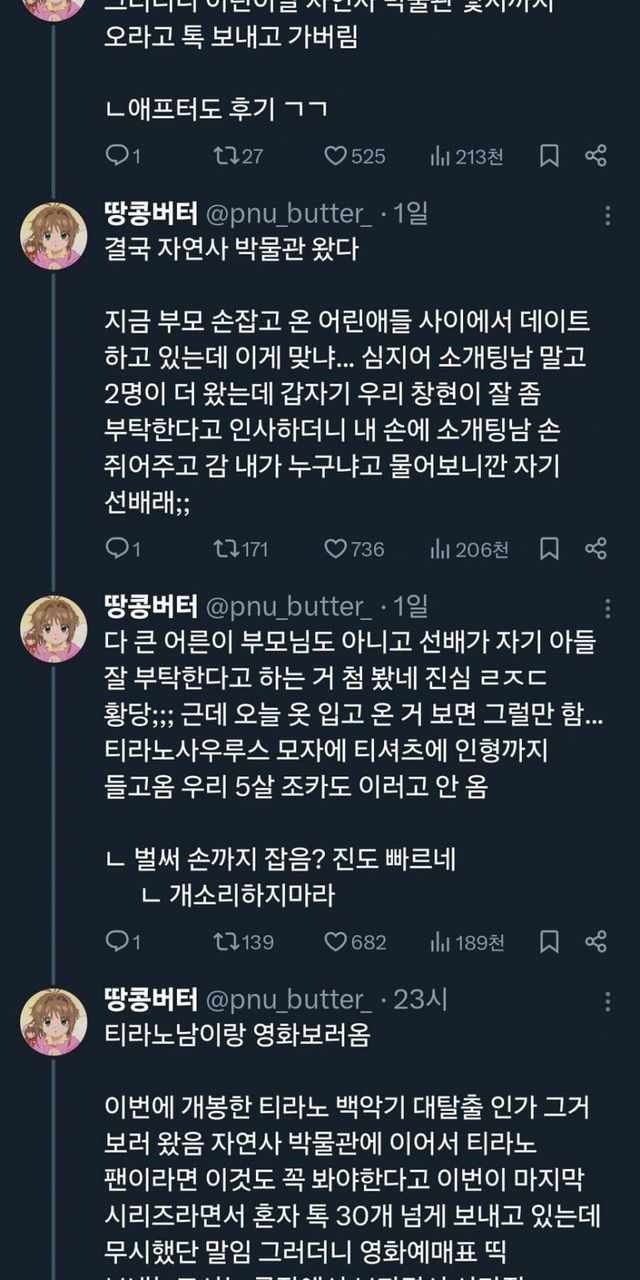Screen dimensions: 640x1280
Task: Open view analytics showing 206천
Action: [x=440, y=549]
